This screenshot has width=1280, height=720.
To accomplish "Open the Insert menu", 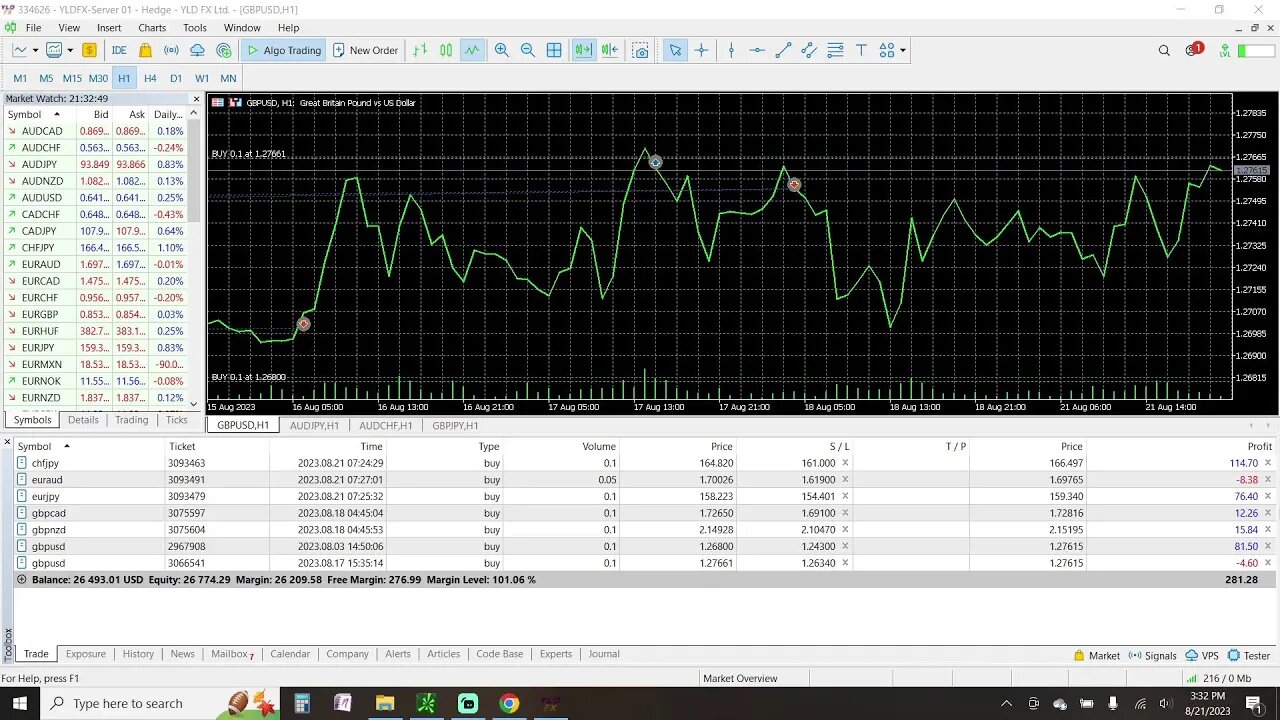I will 109,28.
